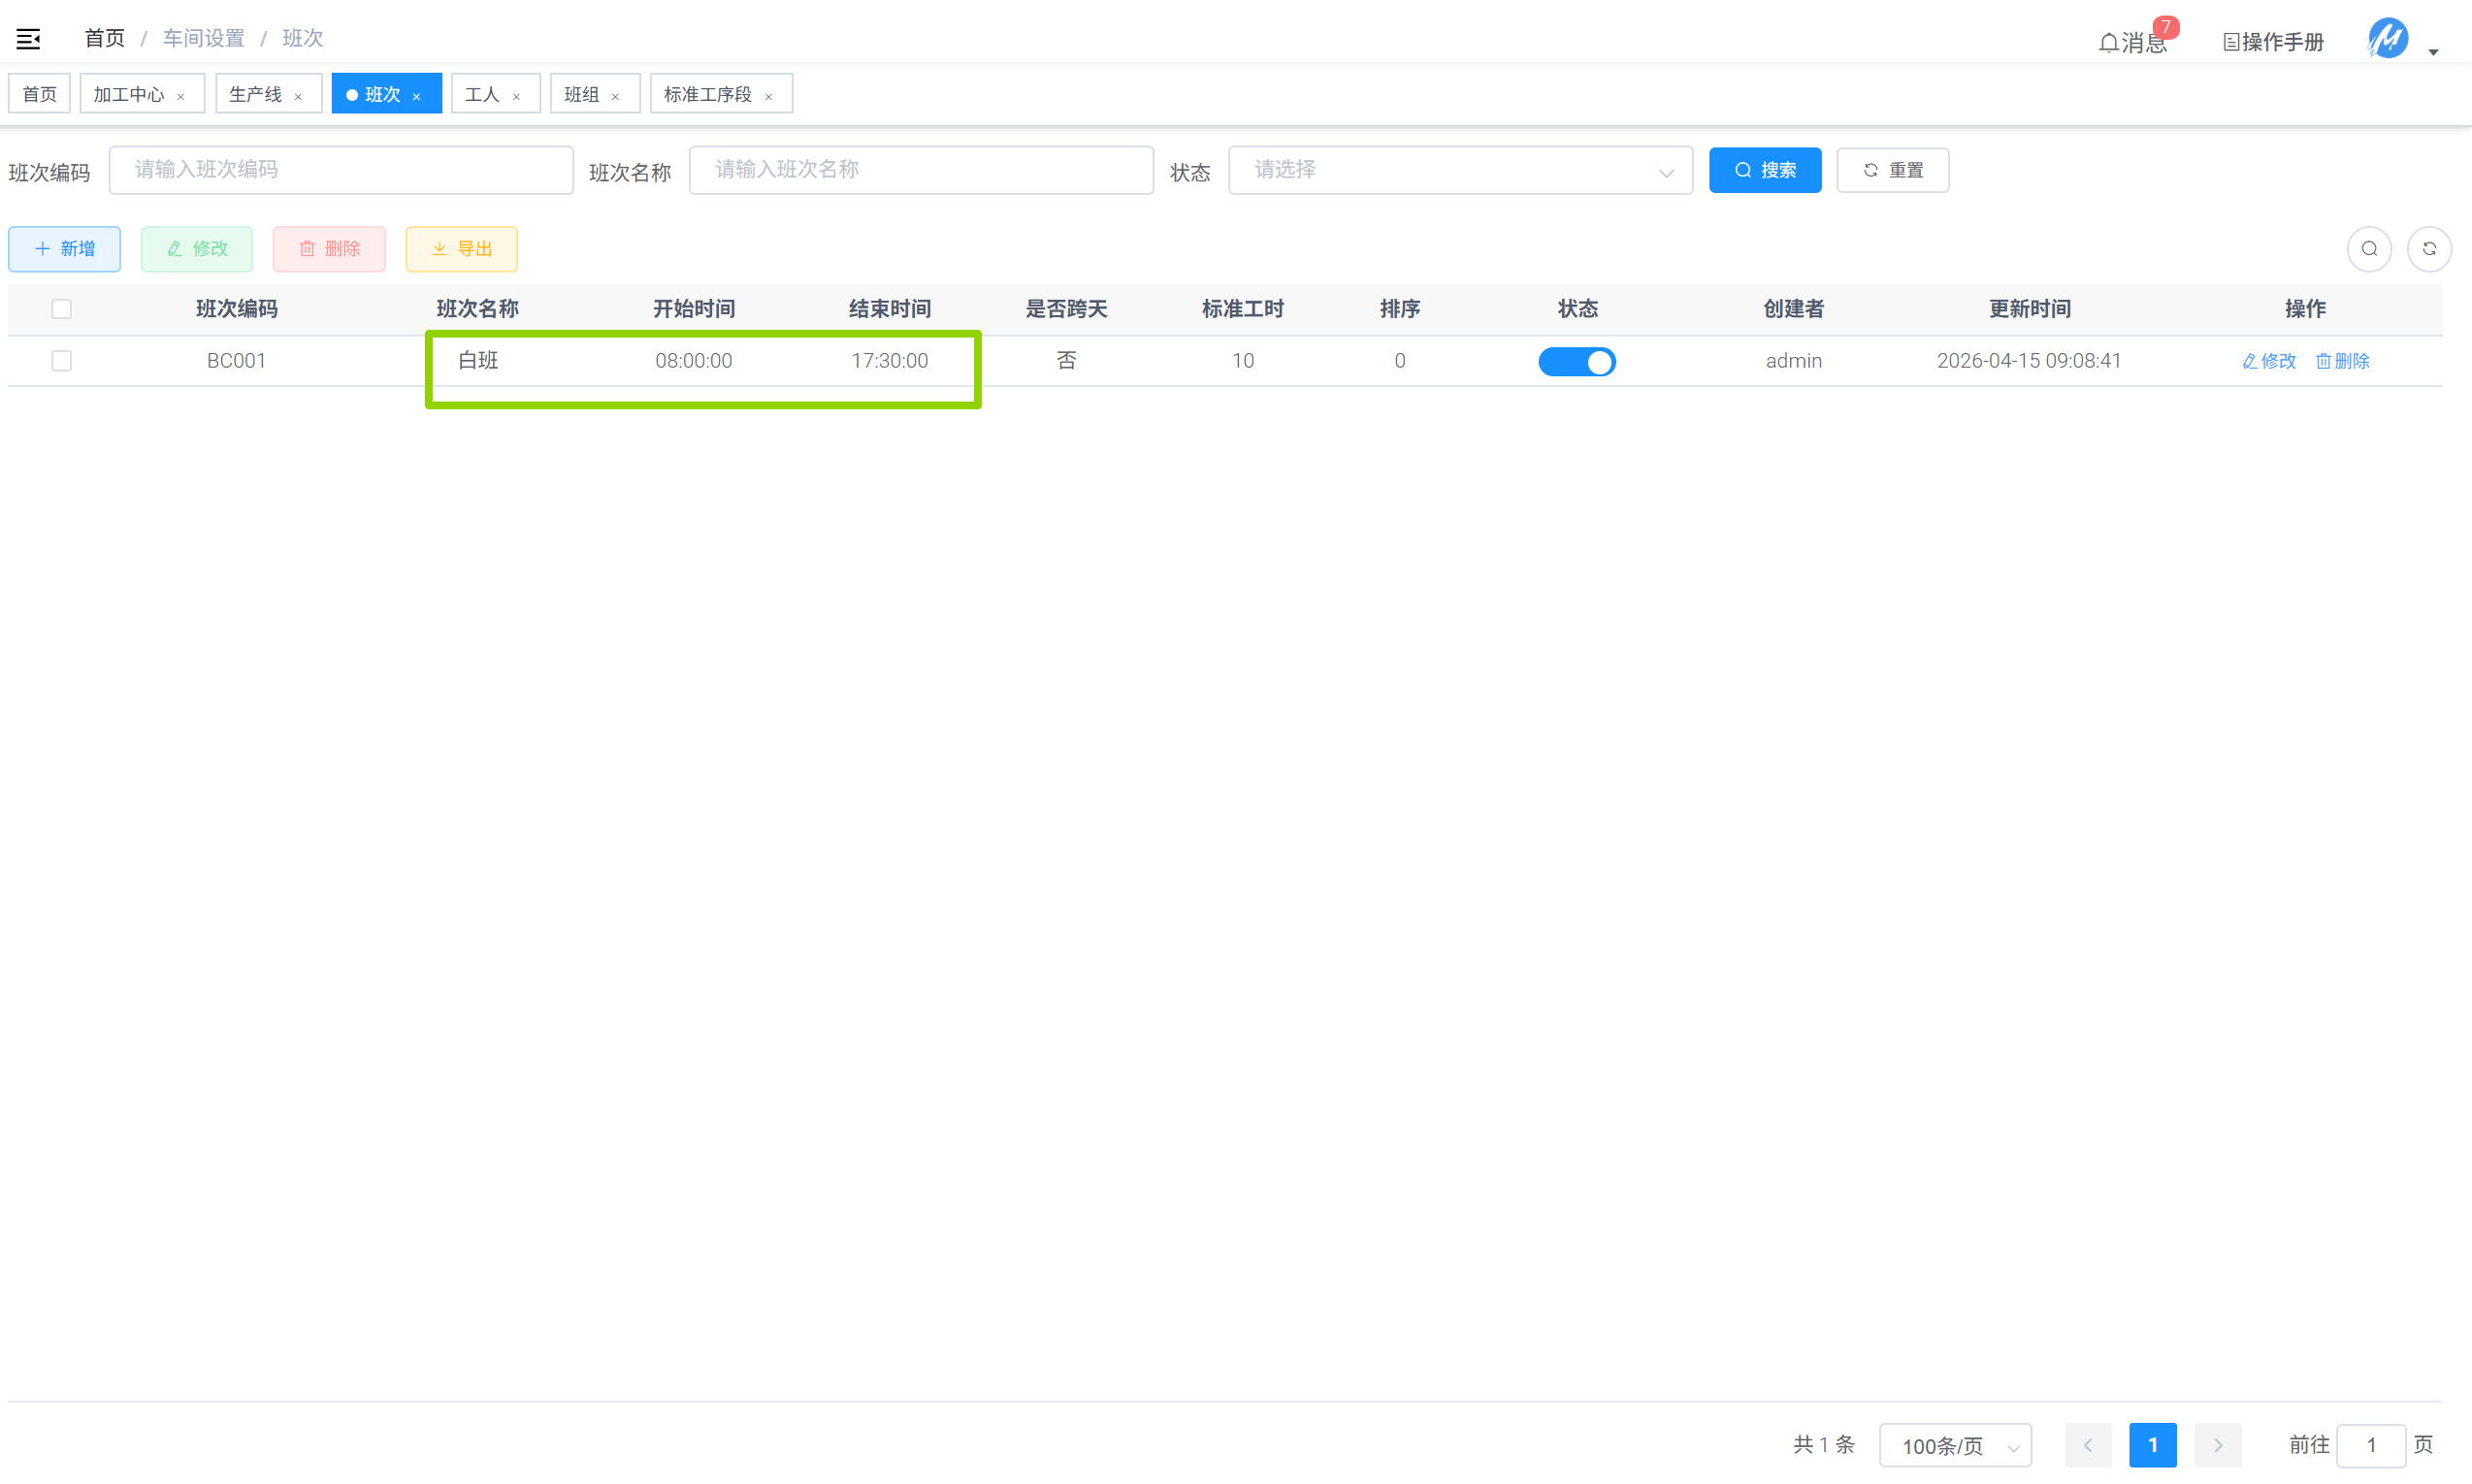Click the user avatar logo
Viewport: 2472px width, 1484px height.
click(x=2388, y=39)
